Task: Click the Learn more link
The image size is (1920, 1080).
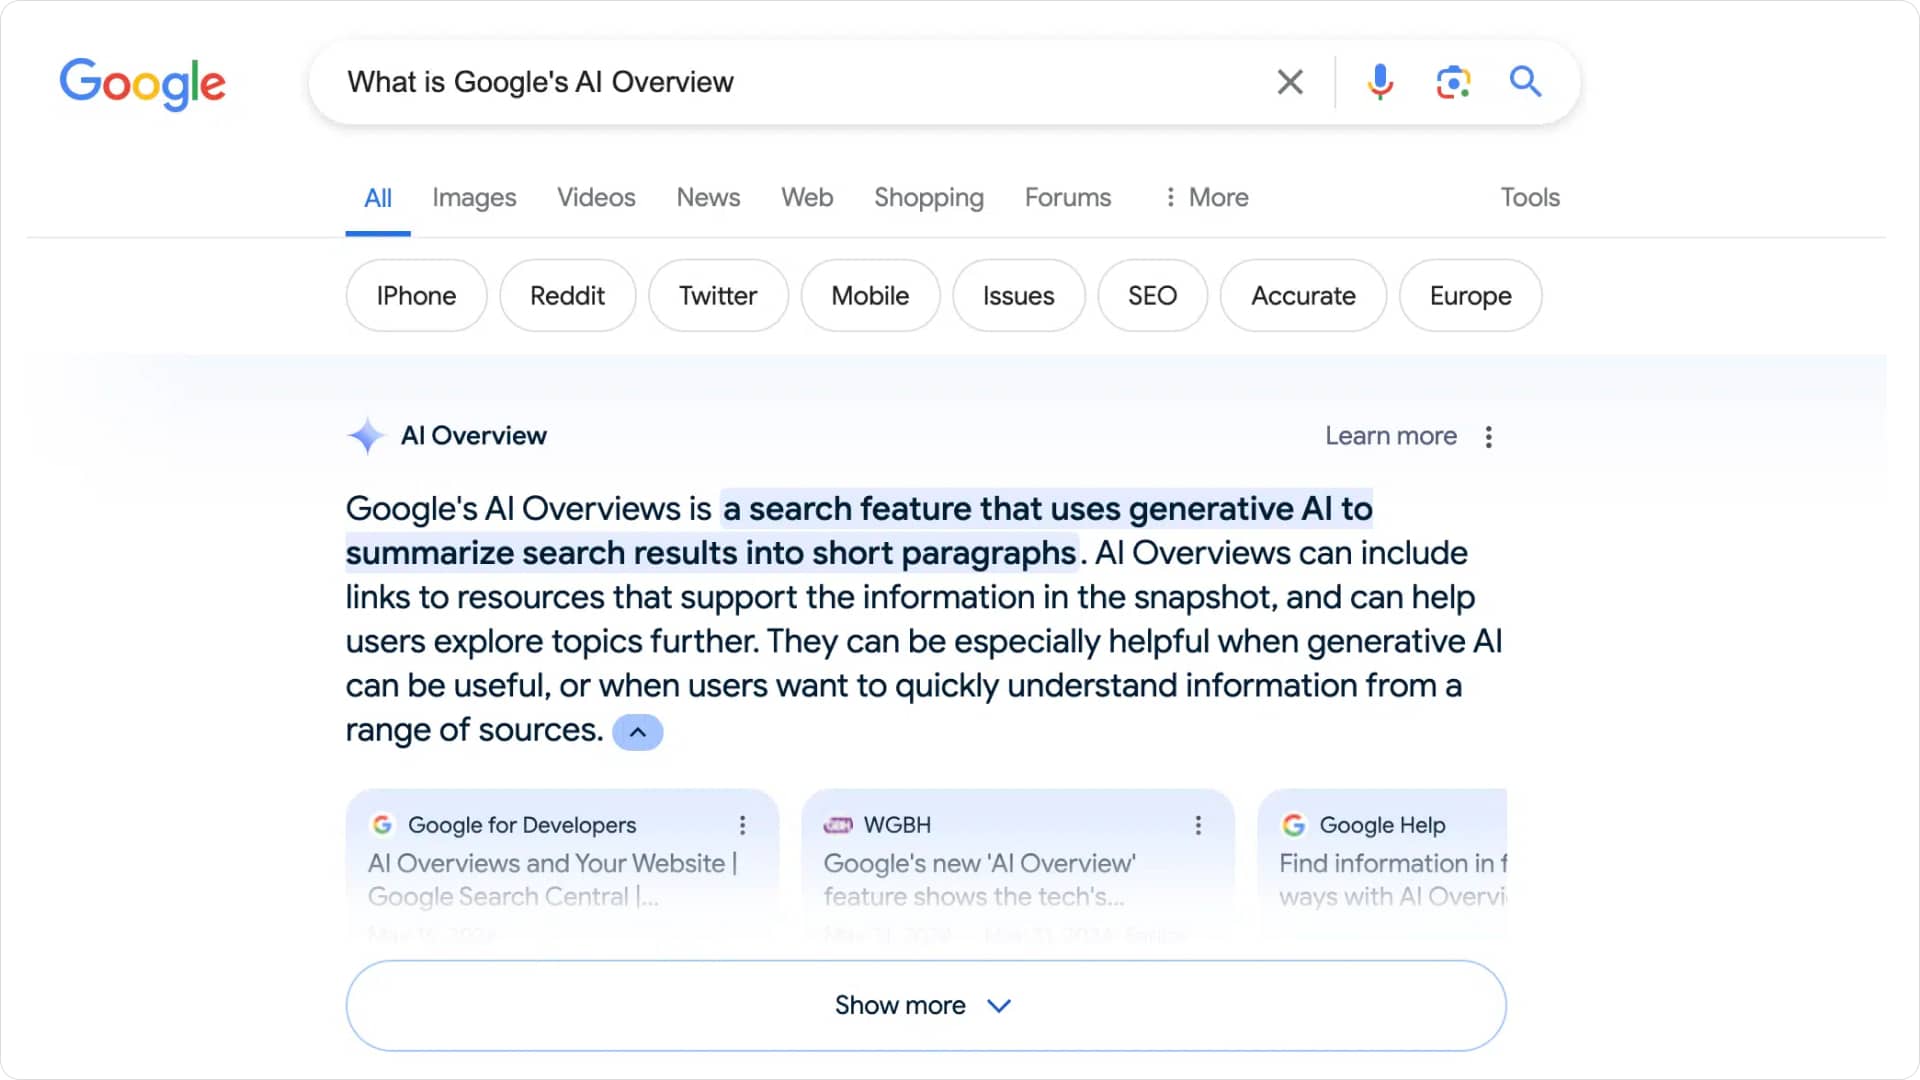Action: point(1391,436)
